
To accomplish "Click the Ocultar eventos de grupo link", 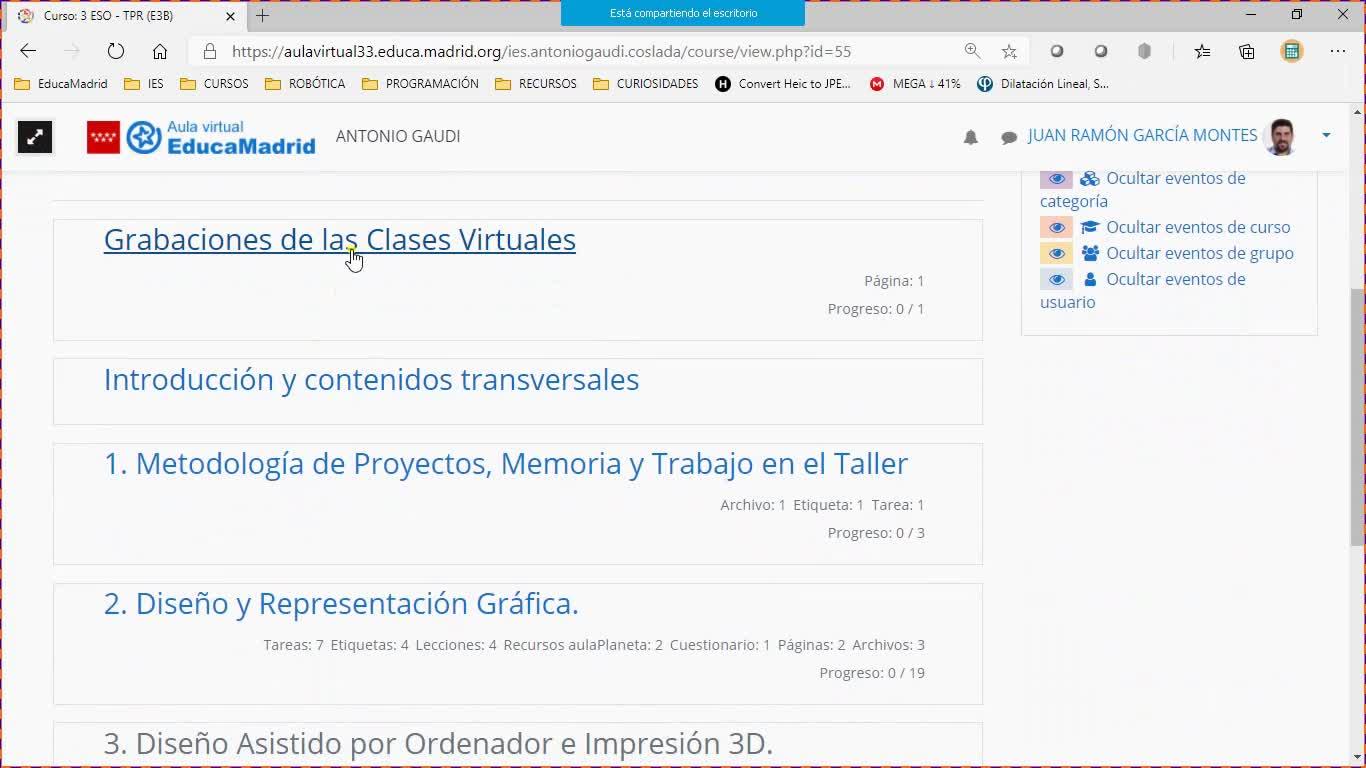I will click(x=1200, y=253).
